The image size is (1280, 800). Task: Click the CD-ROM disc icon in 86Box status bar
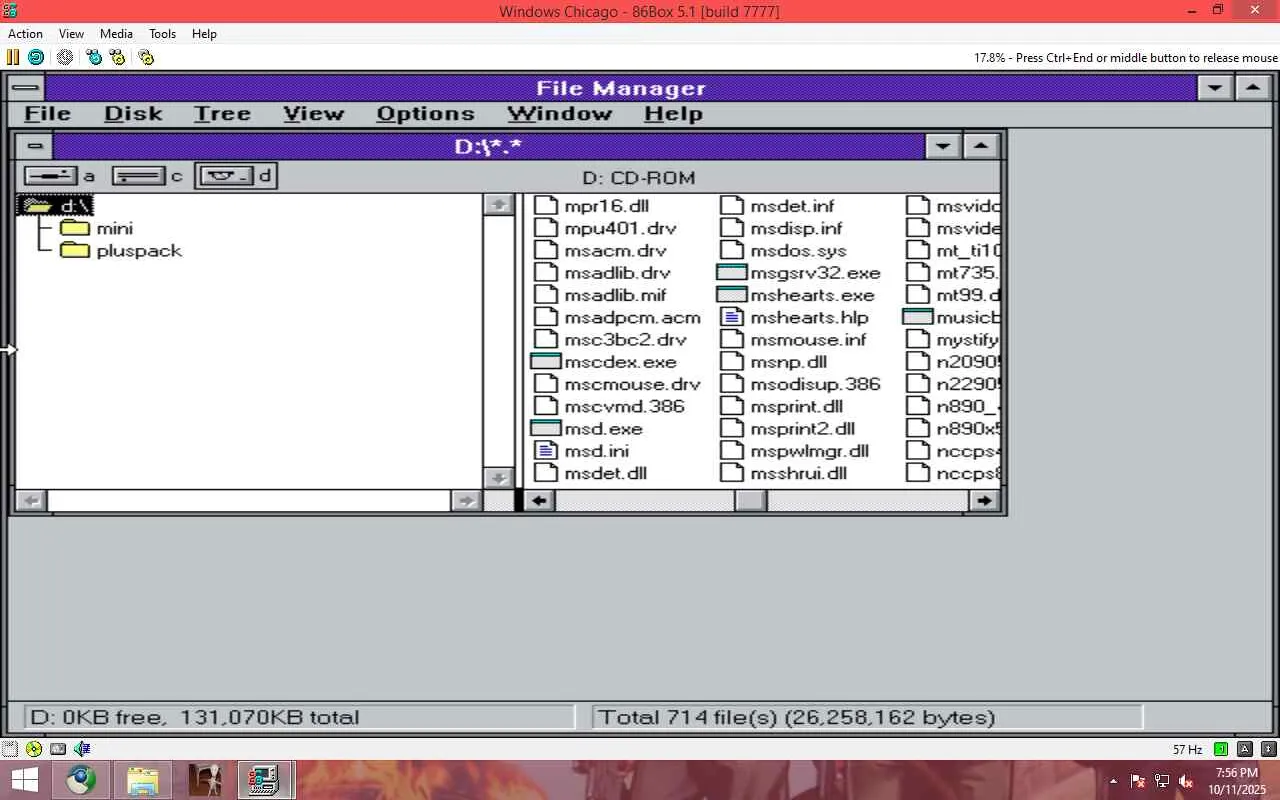(x=34, y=748)
